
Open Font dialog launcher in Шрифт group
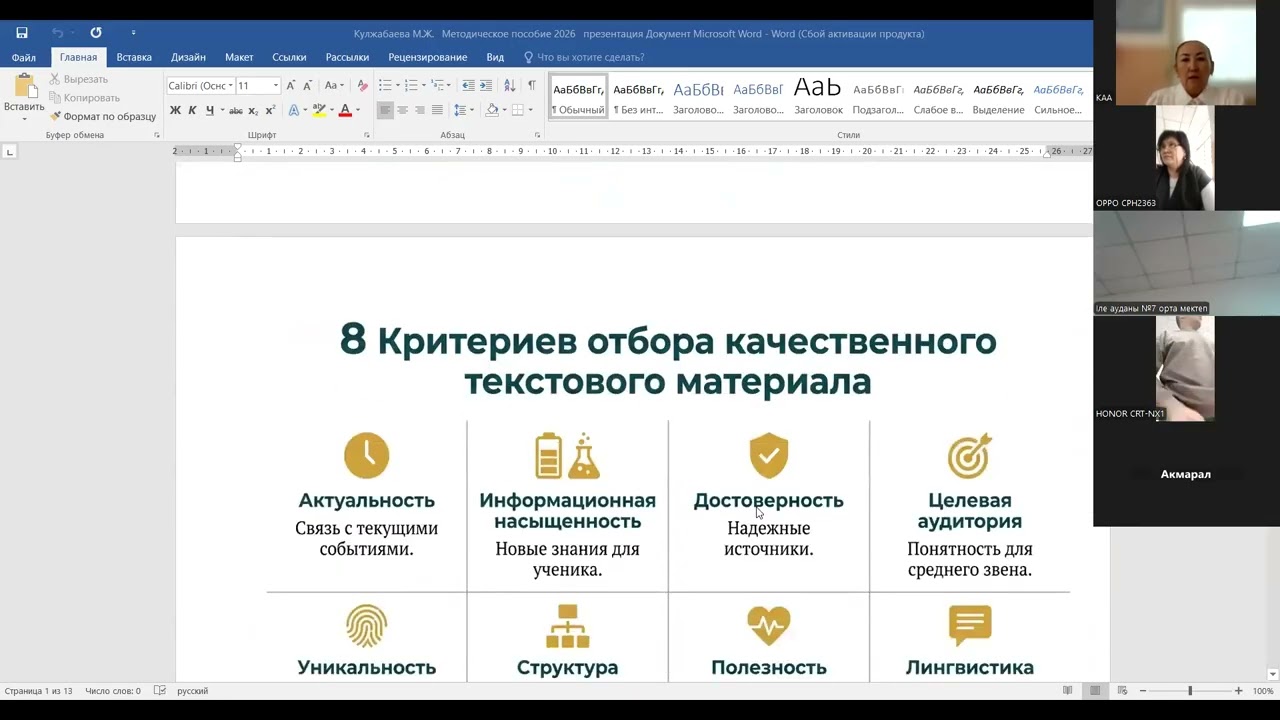pos(367,135)
